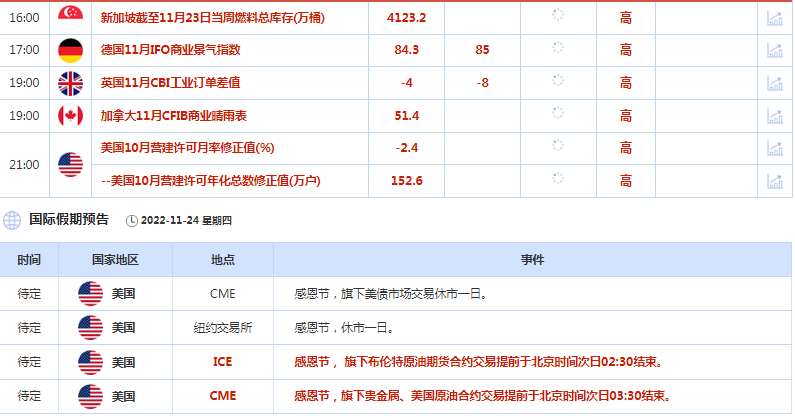Click the Germany flag icon
This screenshot has height=416, width=795.
[70, 50]
